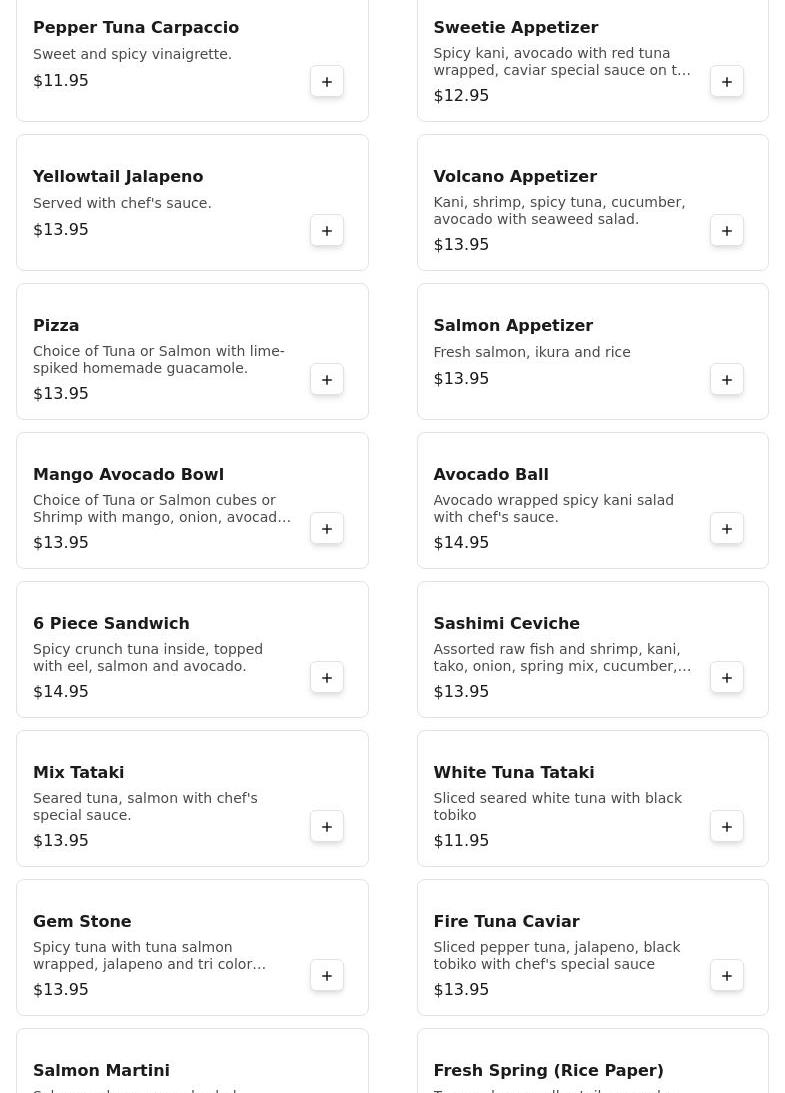This screenshot has height=1093, width=785.
Task: Add Gem Stone to the order
Action: pos(327,976)
